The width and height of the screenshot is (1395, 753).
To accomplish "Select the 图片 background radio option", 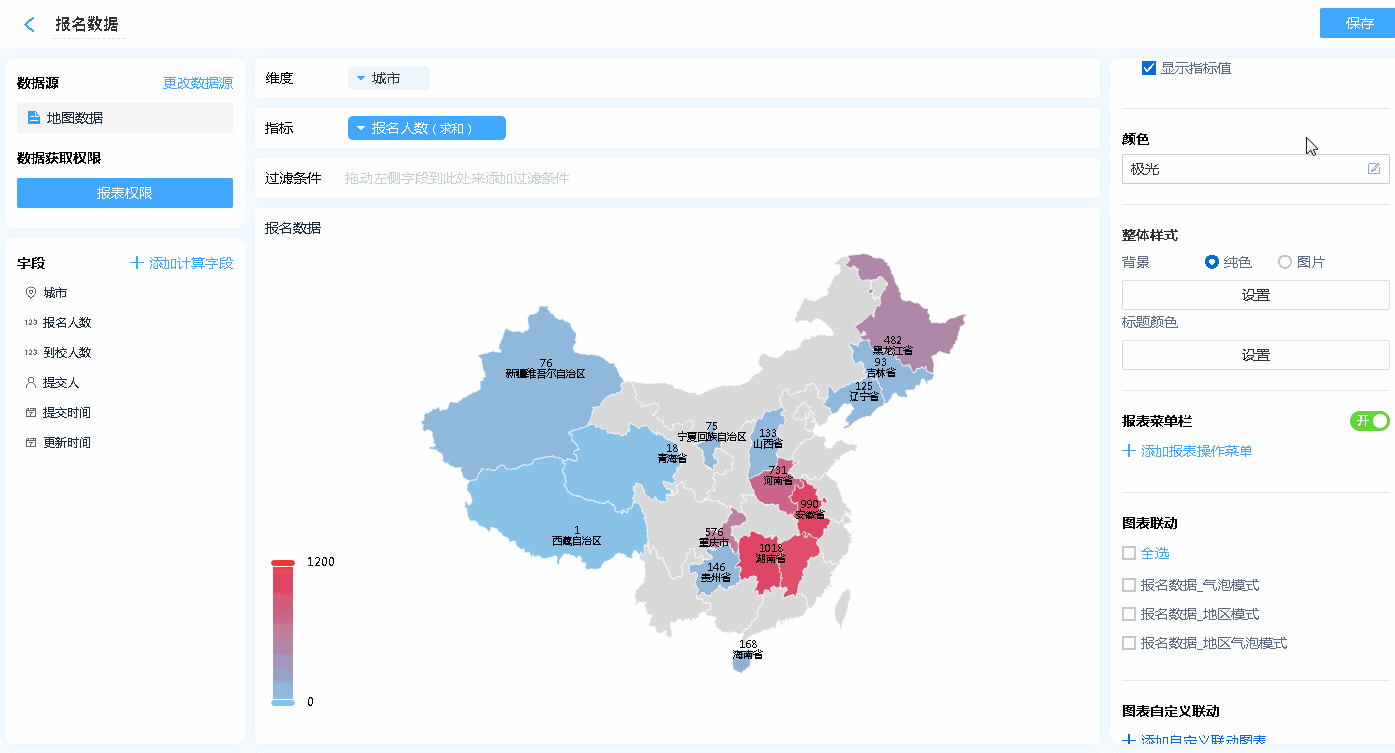I will click(1285, 262).
